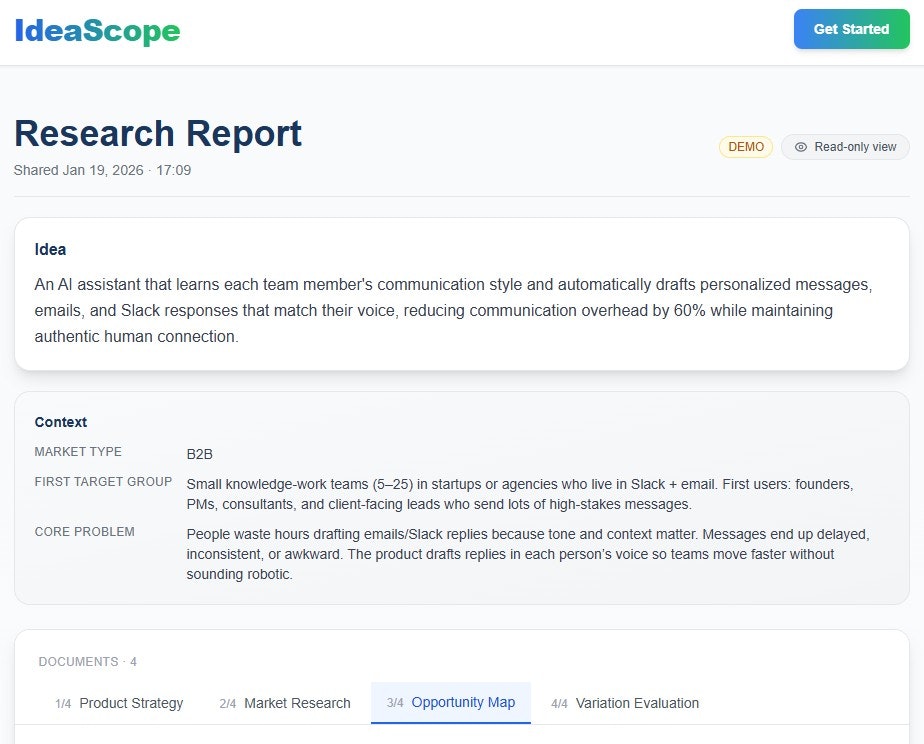Screen dimensions: 924x744
Task: Select the 2/4 step indicator badge
Action: pyautogui.click(x=227, y=703)
